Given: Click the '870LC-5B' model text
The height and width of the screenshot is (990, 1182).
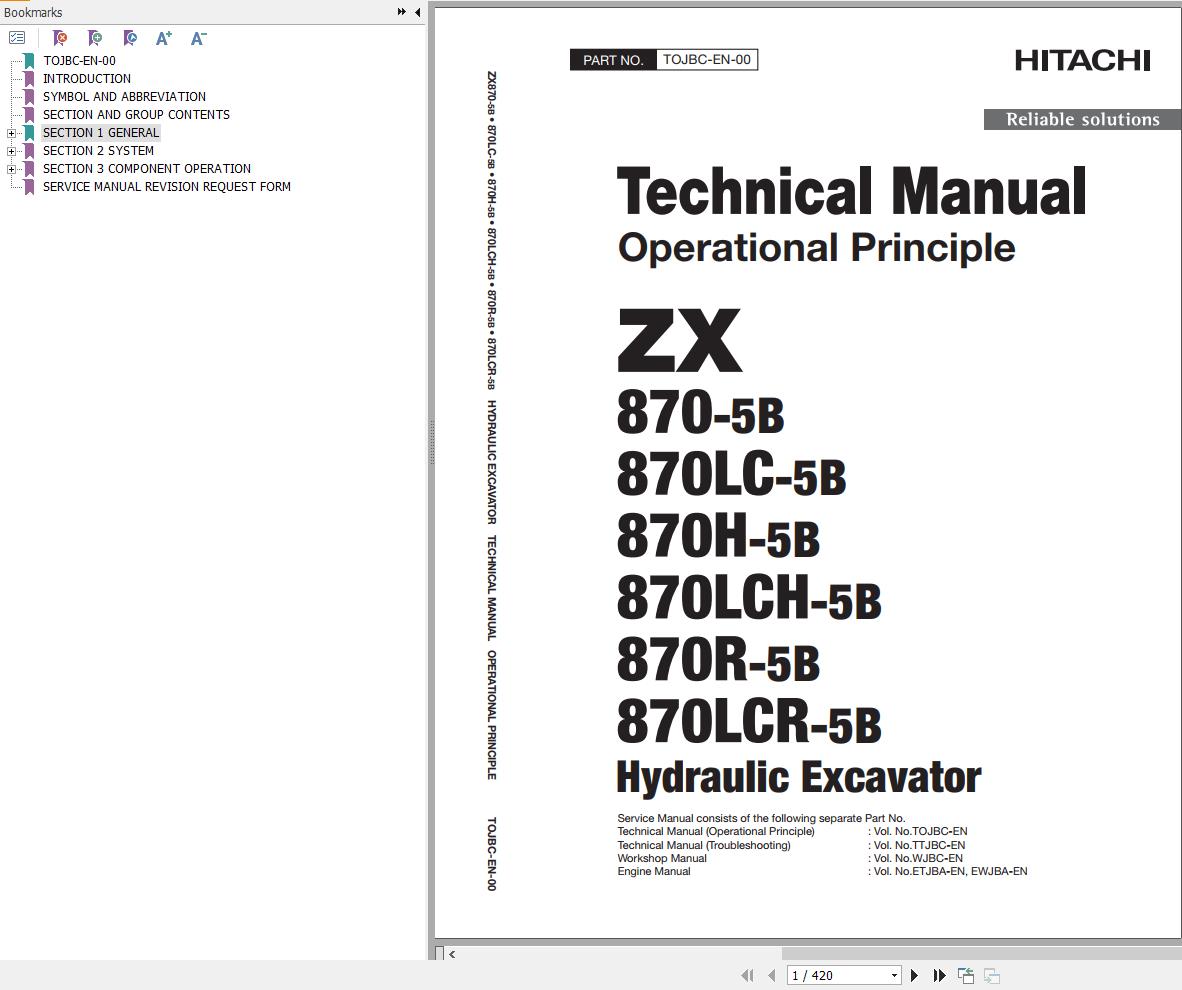Looking at the screenshot, I should (x=731, y=474).
